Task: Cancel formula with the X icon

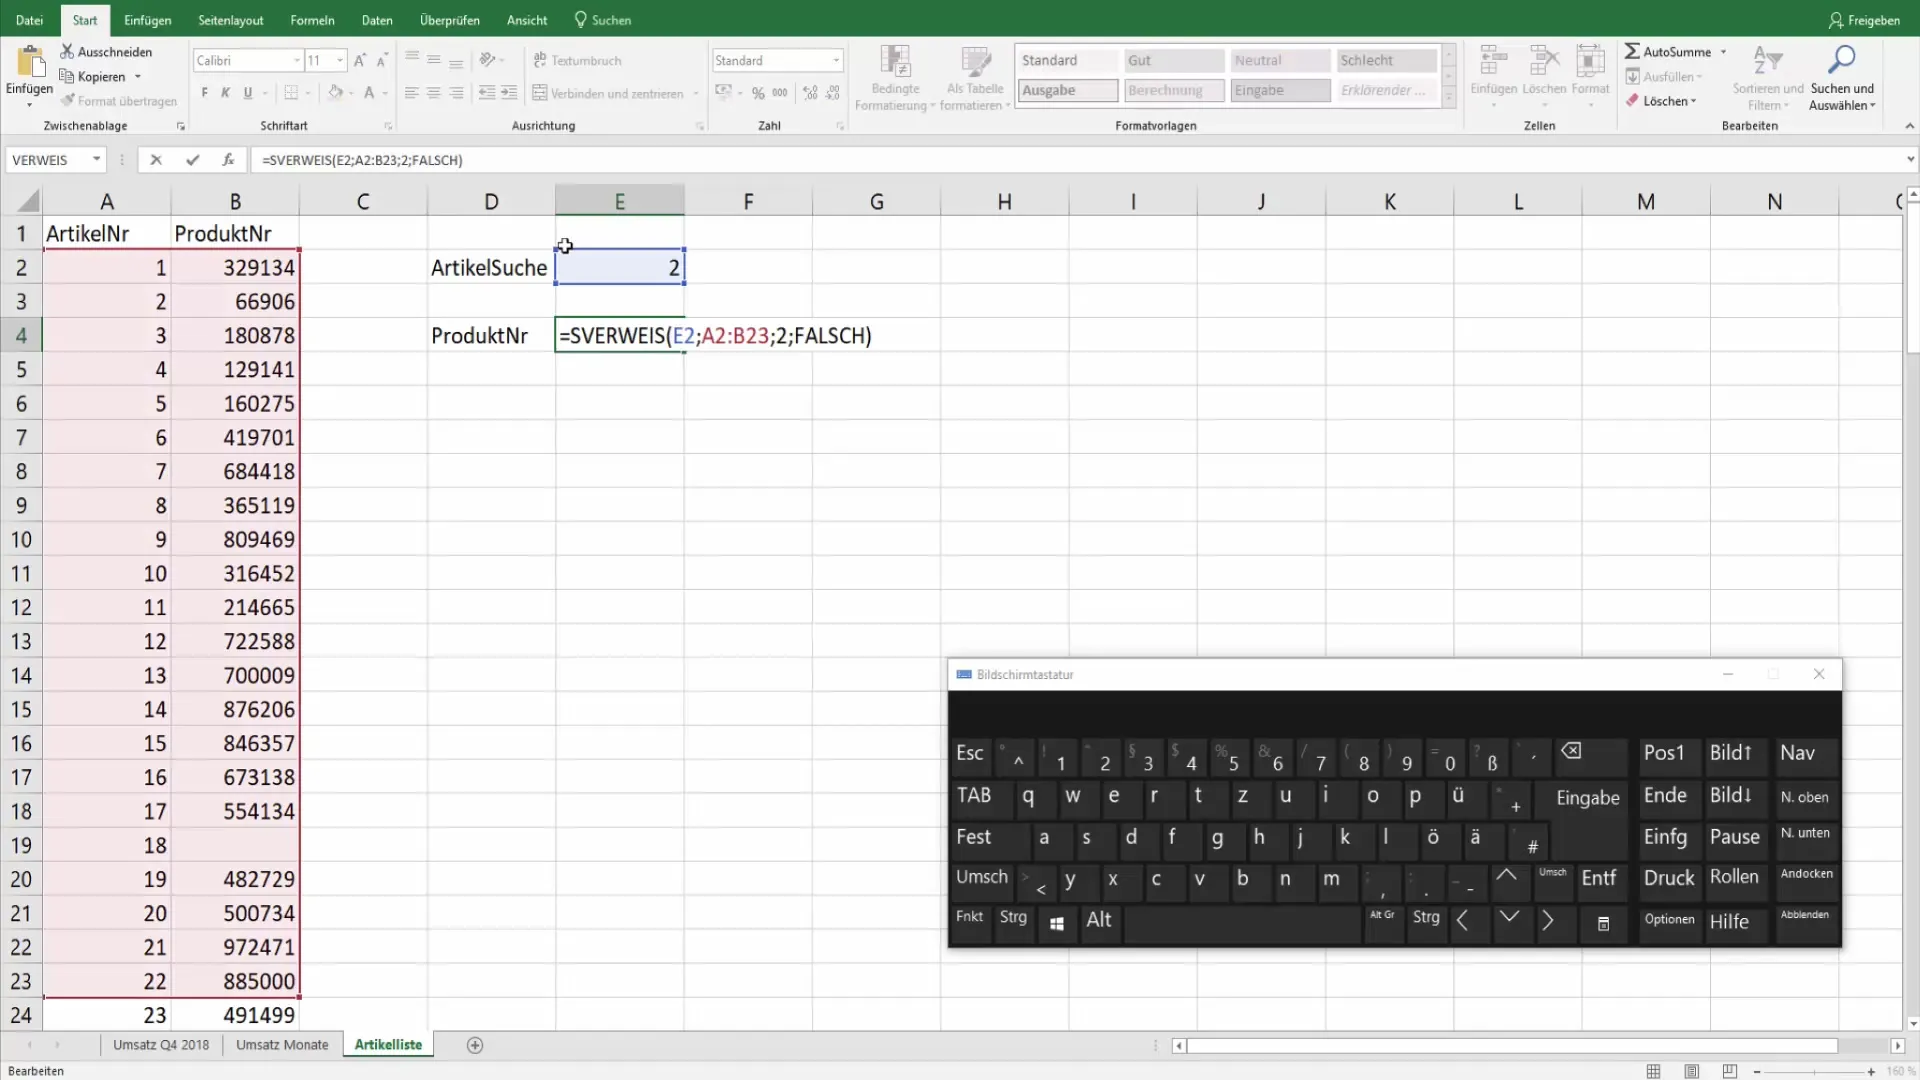Action: tap(156, 160)
